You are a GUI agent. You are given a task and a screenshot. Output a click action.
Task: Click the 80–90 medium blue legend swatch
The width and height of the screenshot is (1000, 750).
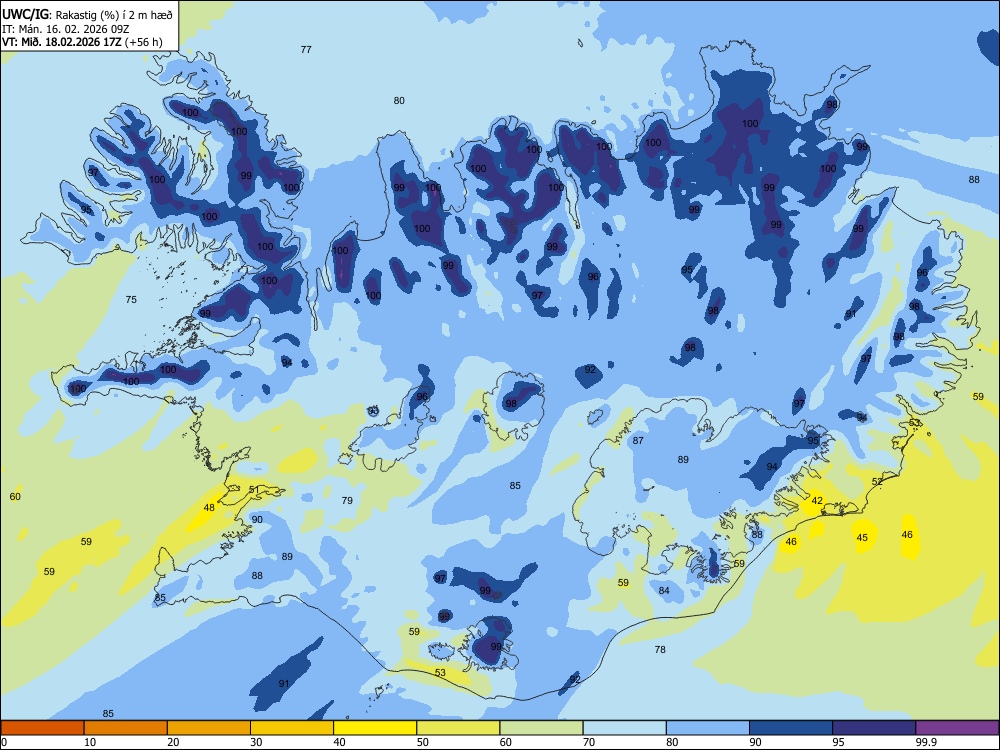click(x=708, y=728)
